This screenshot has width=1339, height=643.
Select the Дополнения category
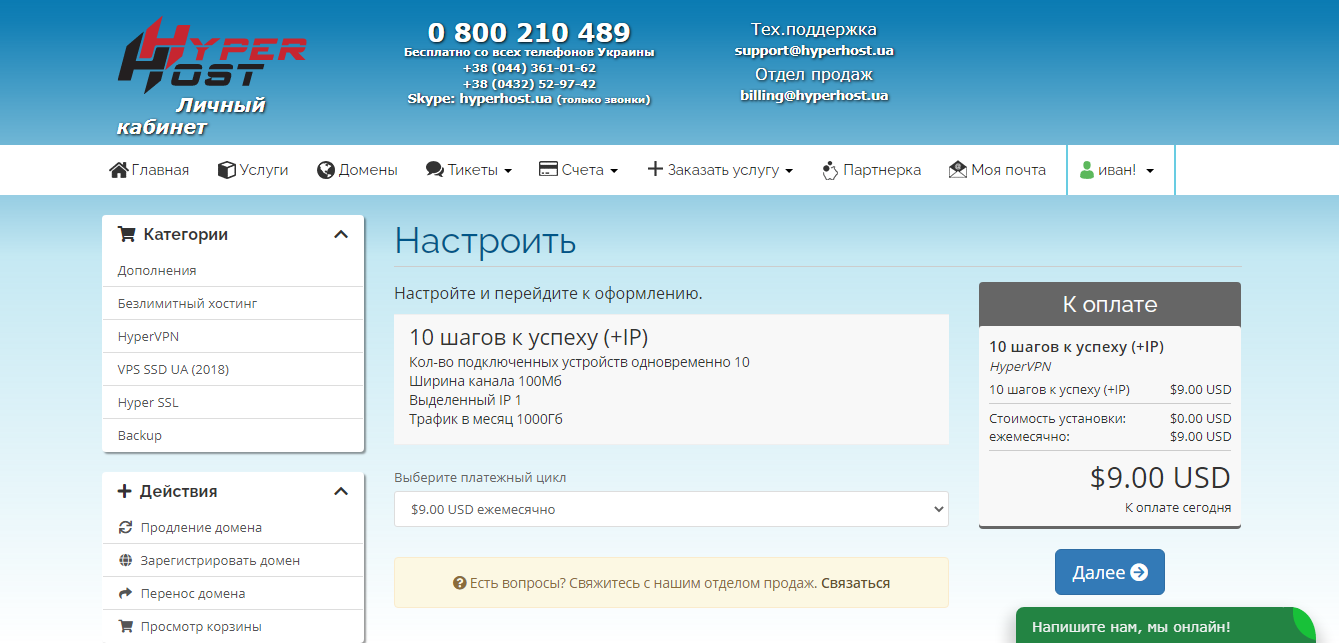pyautogui.click(x=233, y=270)
